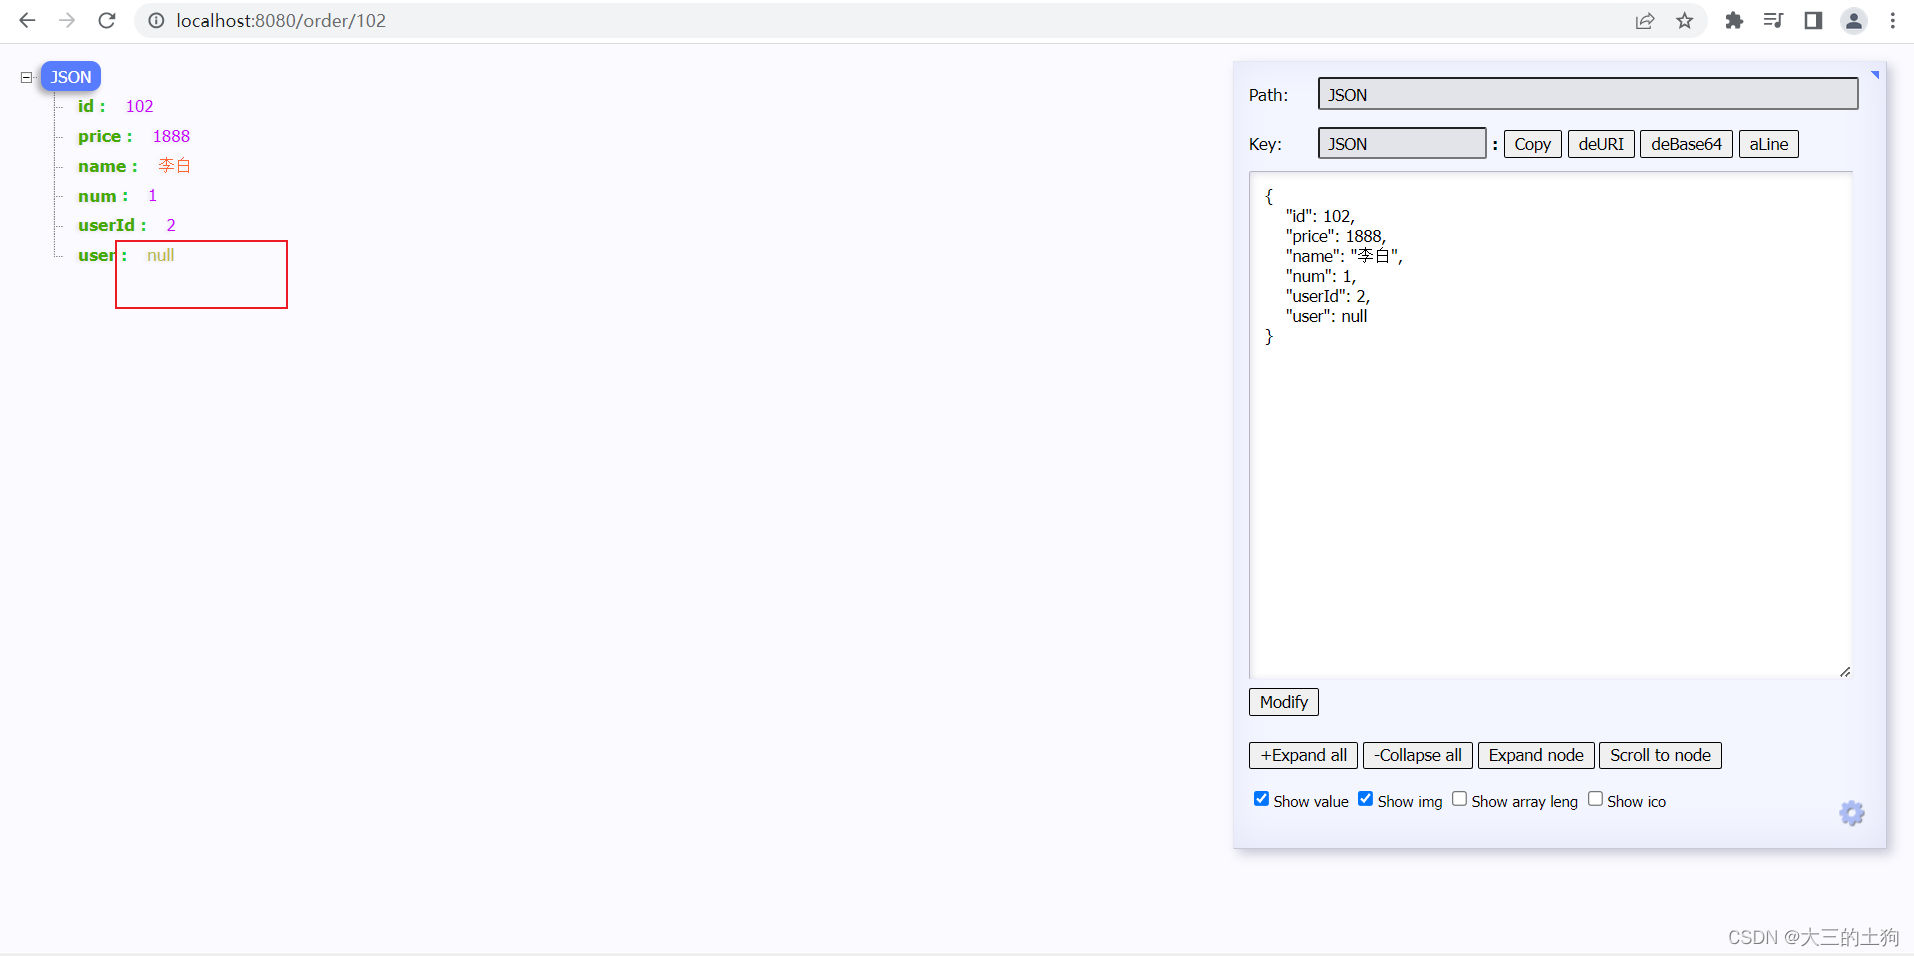Select the id key in tree

86,106
